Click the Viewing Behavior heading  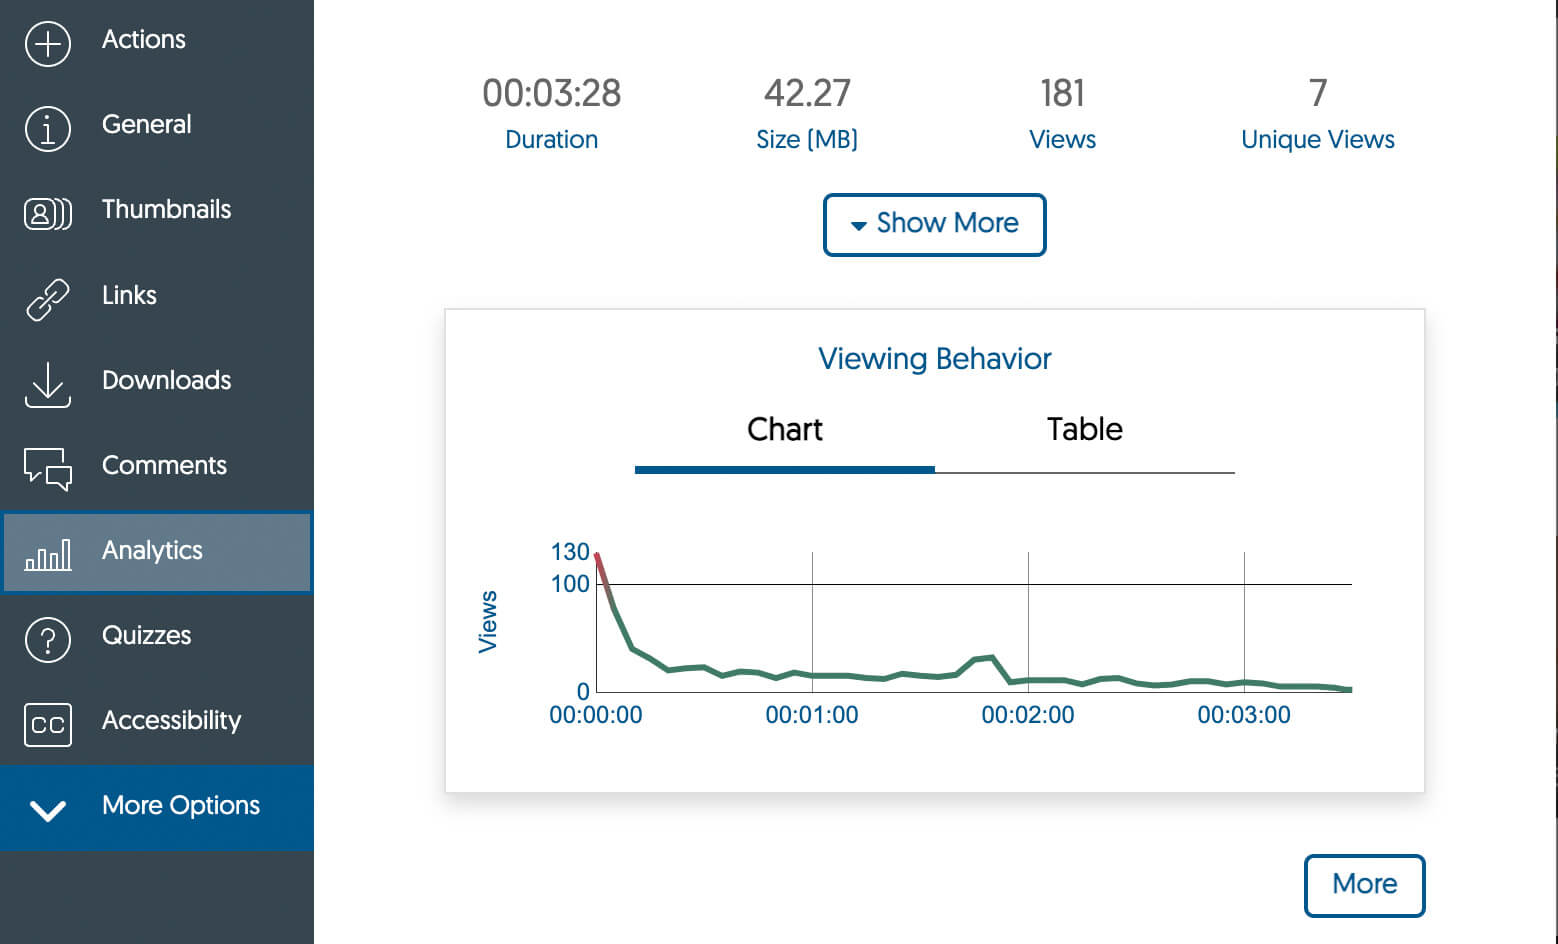[935, 359]
